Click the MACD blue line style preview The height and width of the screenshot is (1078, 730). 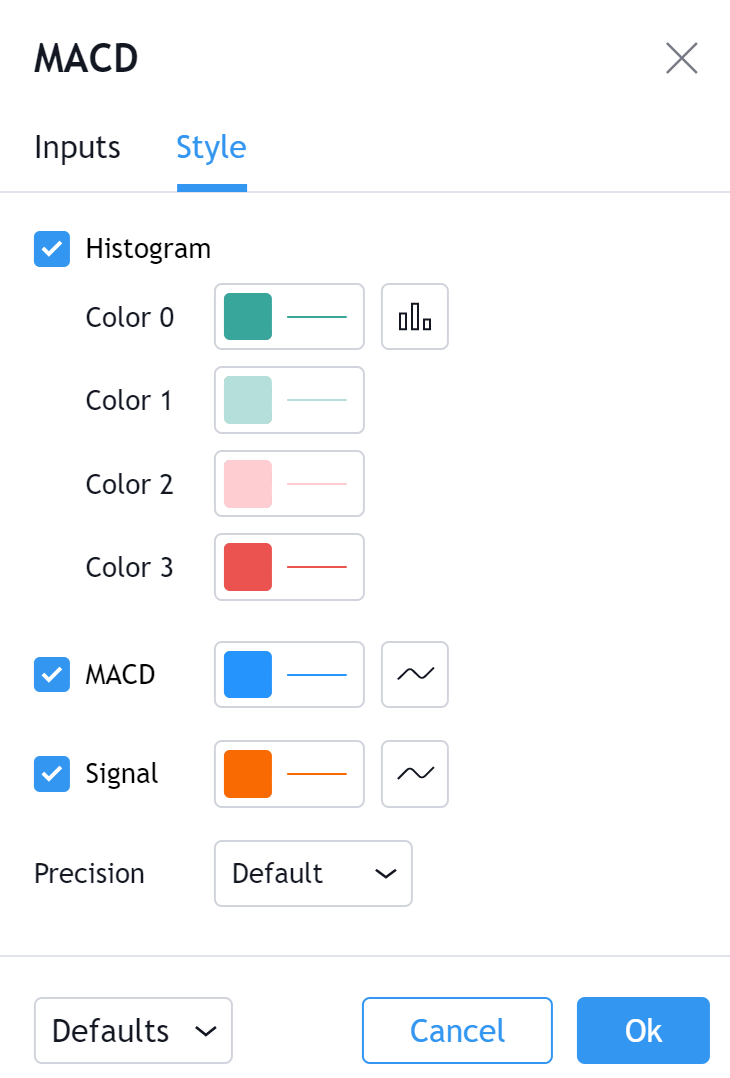click(317, 675)
